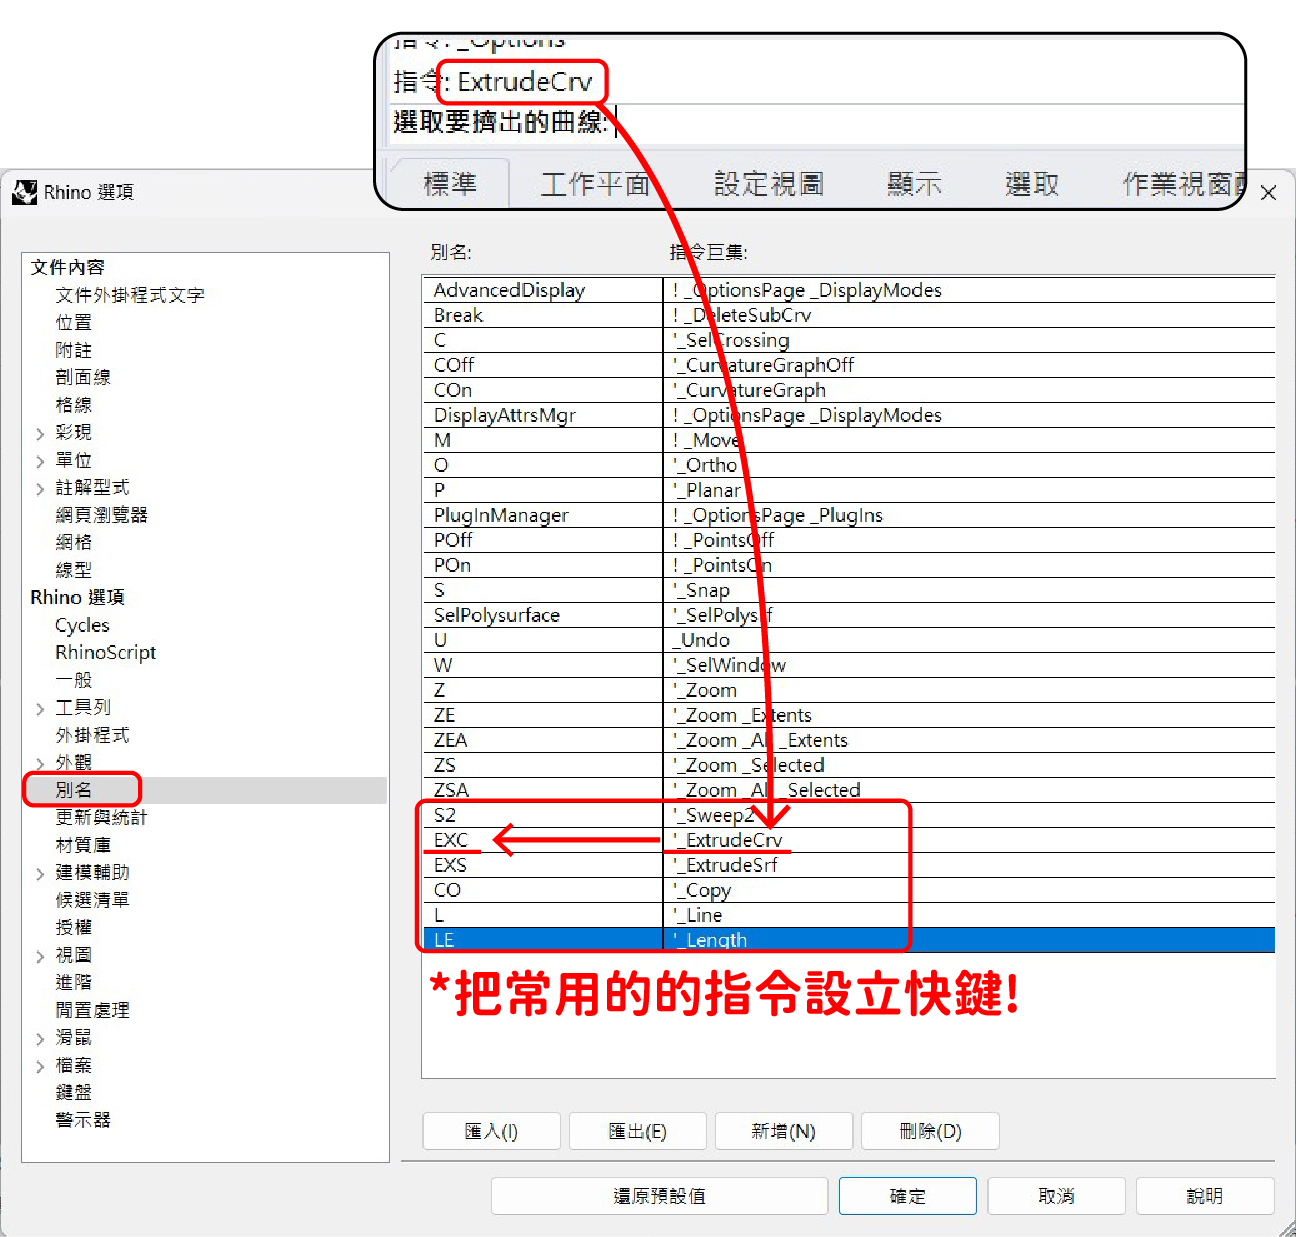Select 材質庫 in the options tree
This screenshot has height=1237, width=1297.
pos(83,845)
